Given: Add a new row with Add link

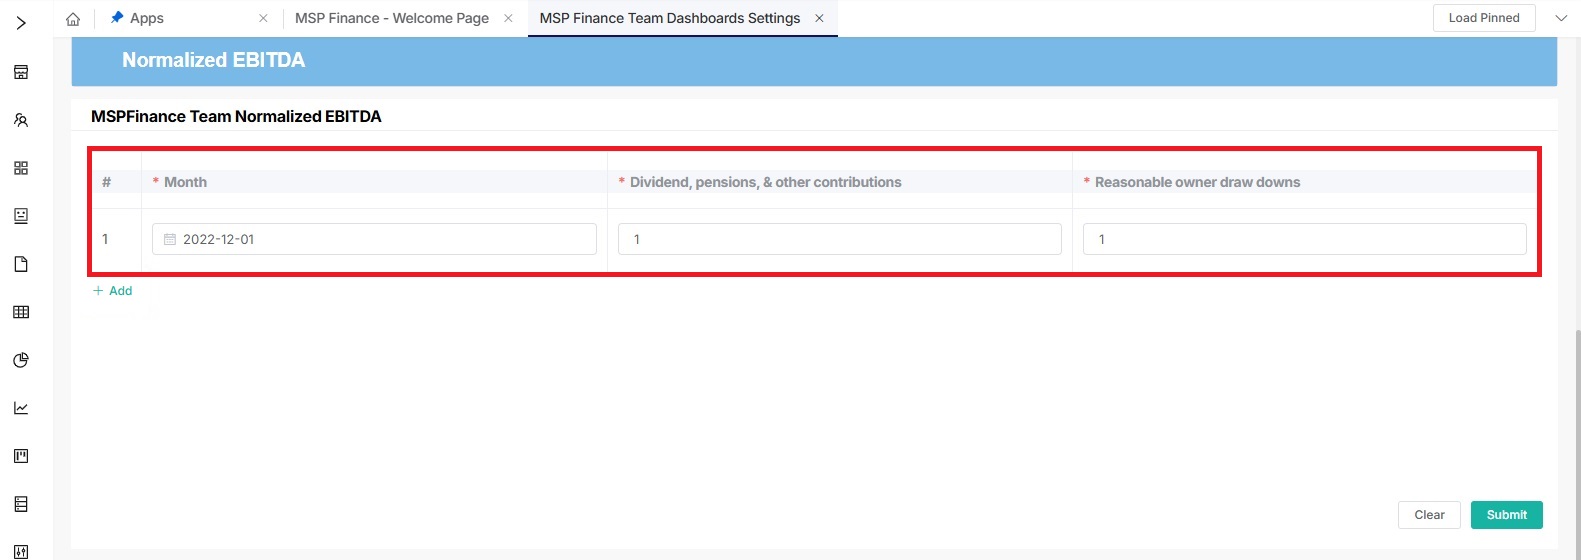Looking at the screenshot, I should pyautogui.click(x=113, y=291).
